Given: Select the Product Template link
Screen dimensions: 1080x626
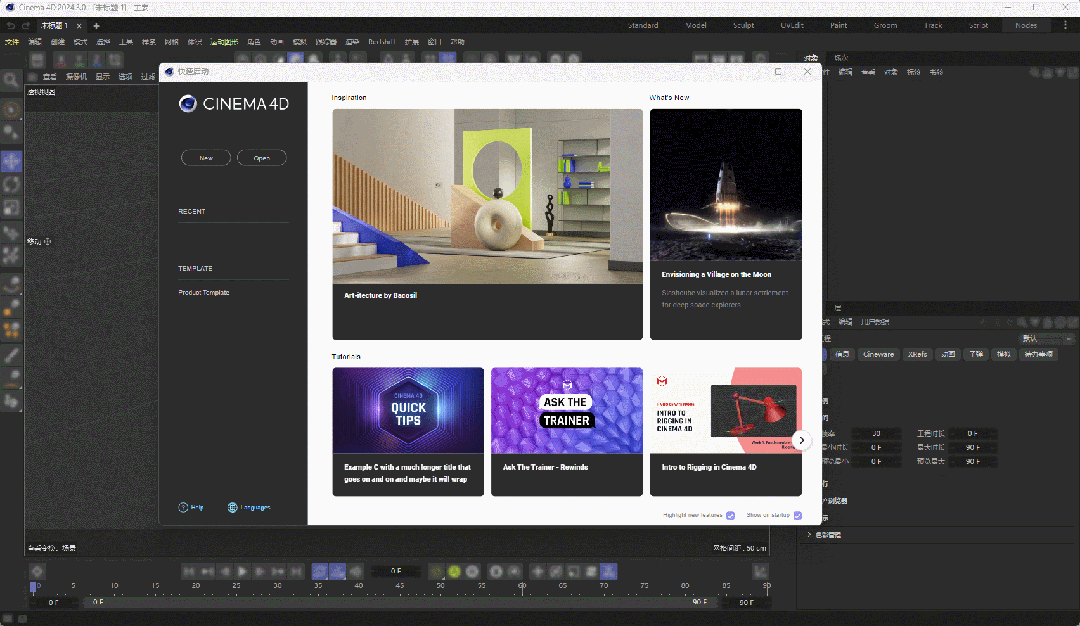Looking at the screenshot, I should click(x=204, y=293).
